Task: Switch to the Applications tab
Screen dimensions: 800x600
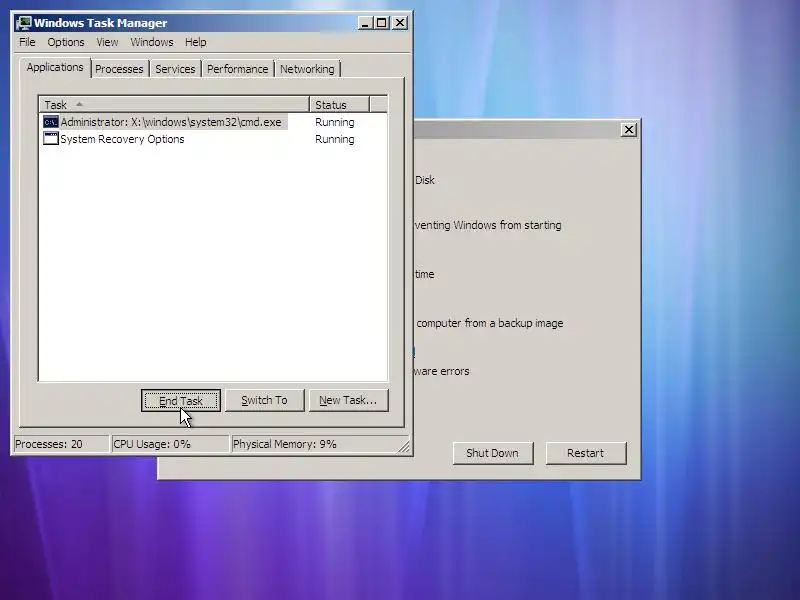Action: click(55, 67)
